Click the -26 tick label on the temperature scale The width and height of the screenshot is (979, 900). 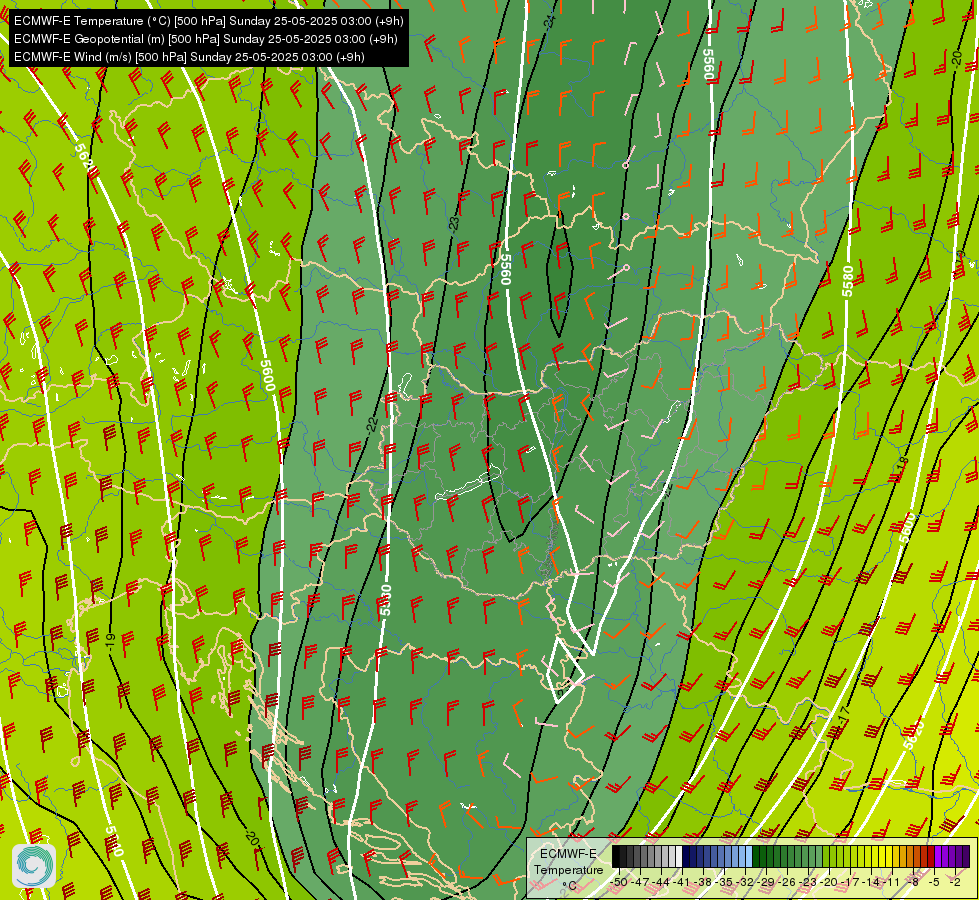click(787, 882)
